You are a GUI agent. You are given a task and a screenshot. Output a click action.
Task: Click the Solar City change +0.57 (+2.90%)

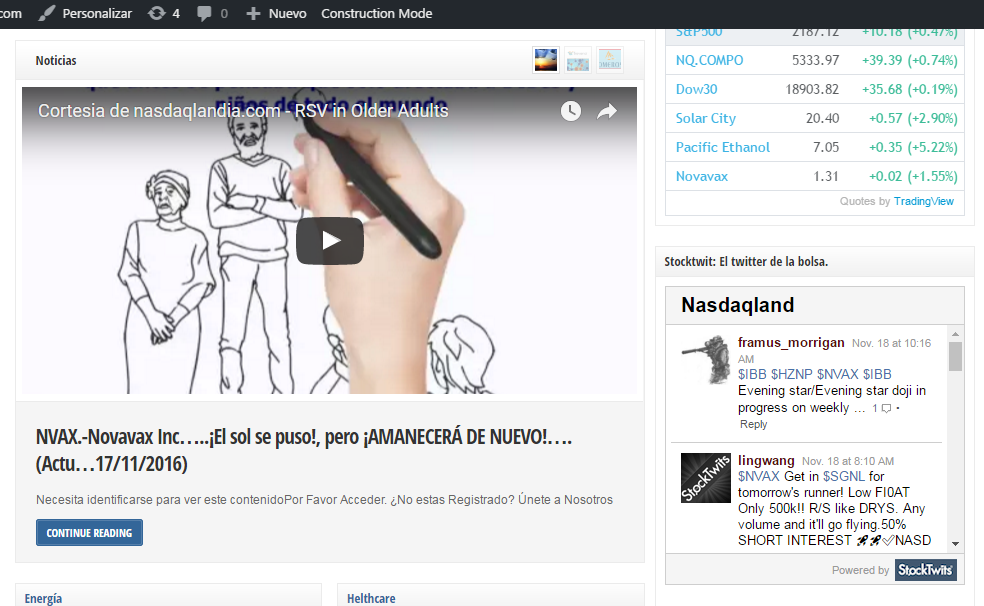tap(913, 118)
